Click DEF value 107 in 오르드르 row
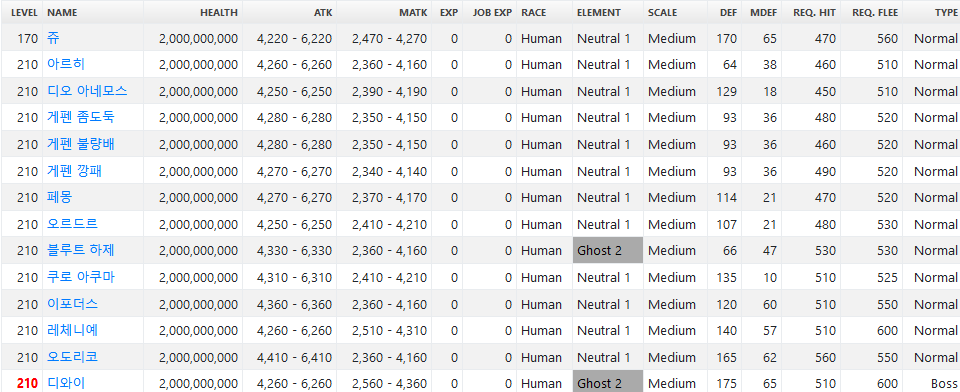 pos(727,224)
